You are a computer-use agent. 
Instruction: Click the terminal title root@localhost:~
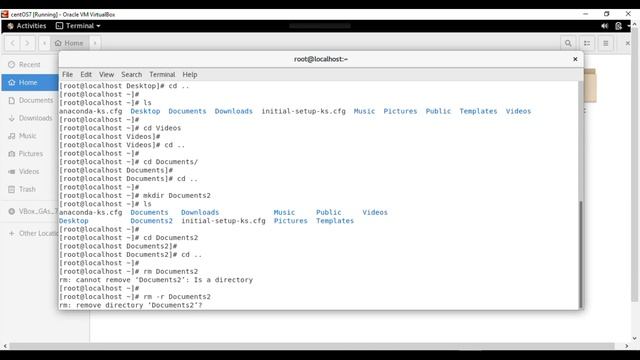[321, 59]
